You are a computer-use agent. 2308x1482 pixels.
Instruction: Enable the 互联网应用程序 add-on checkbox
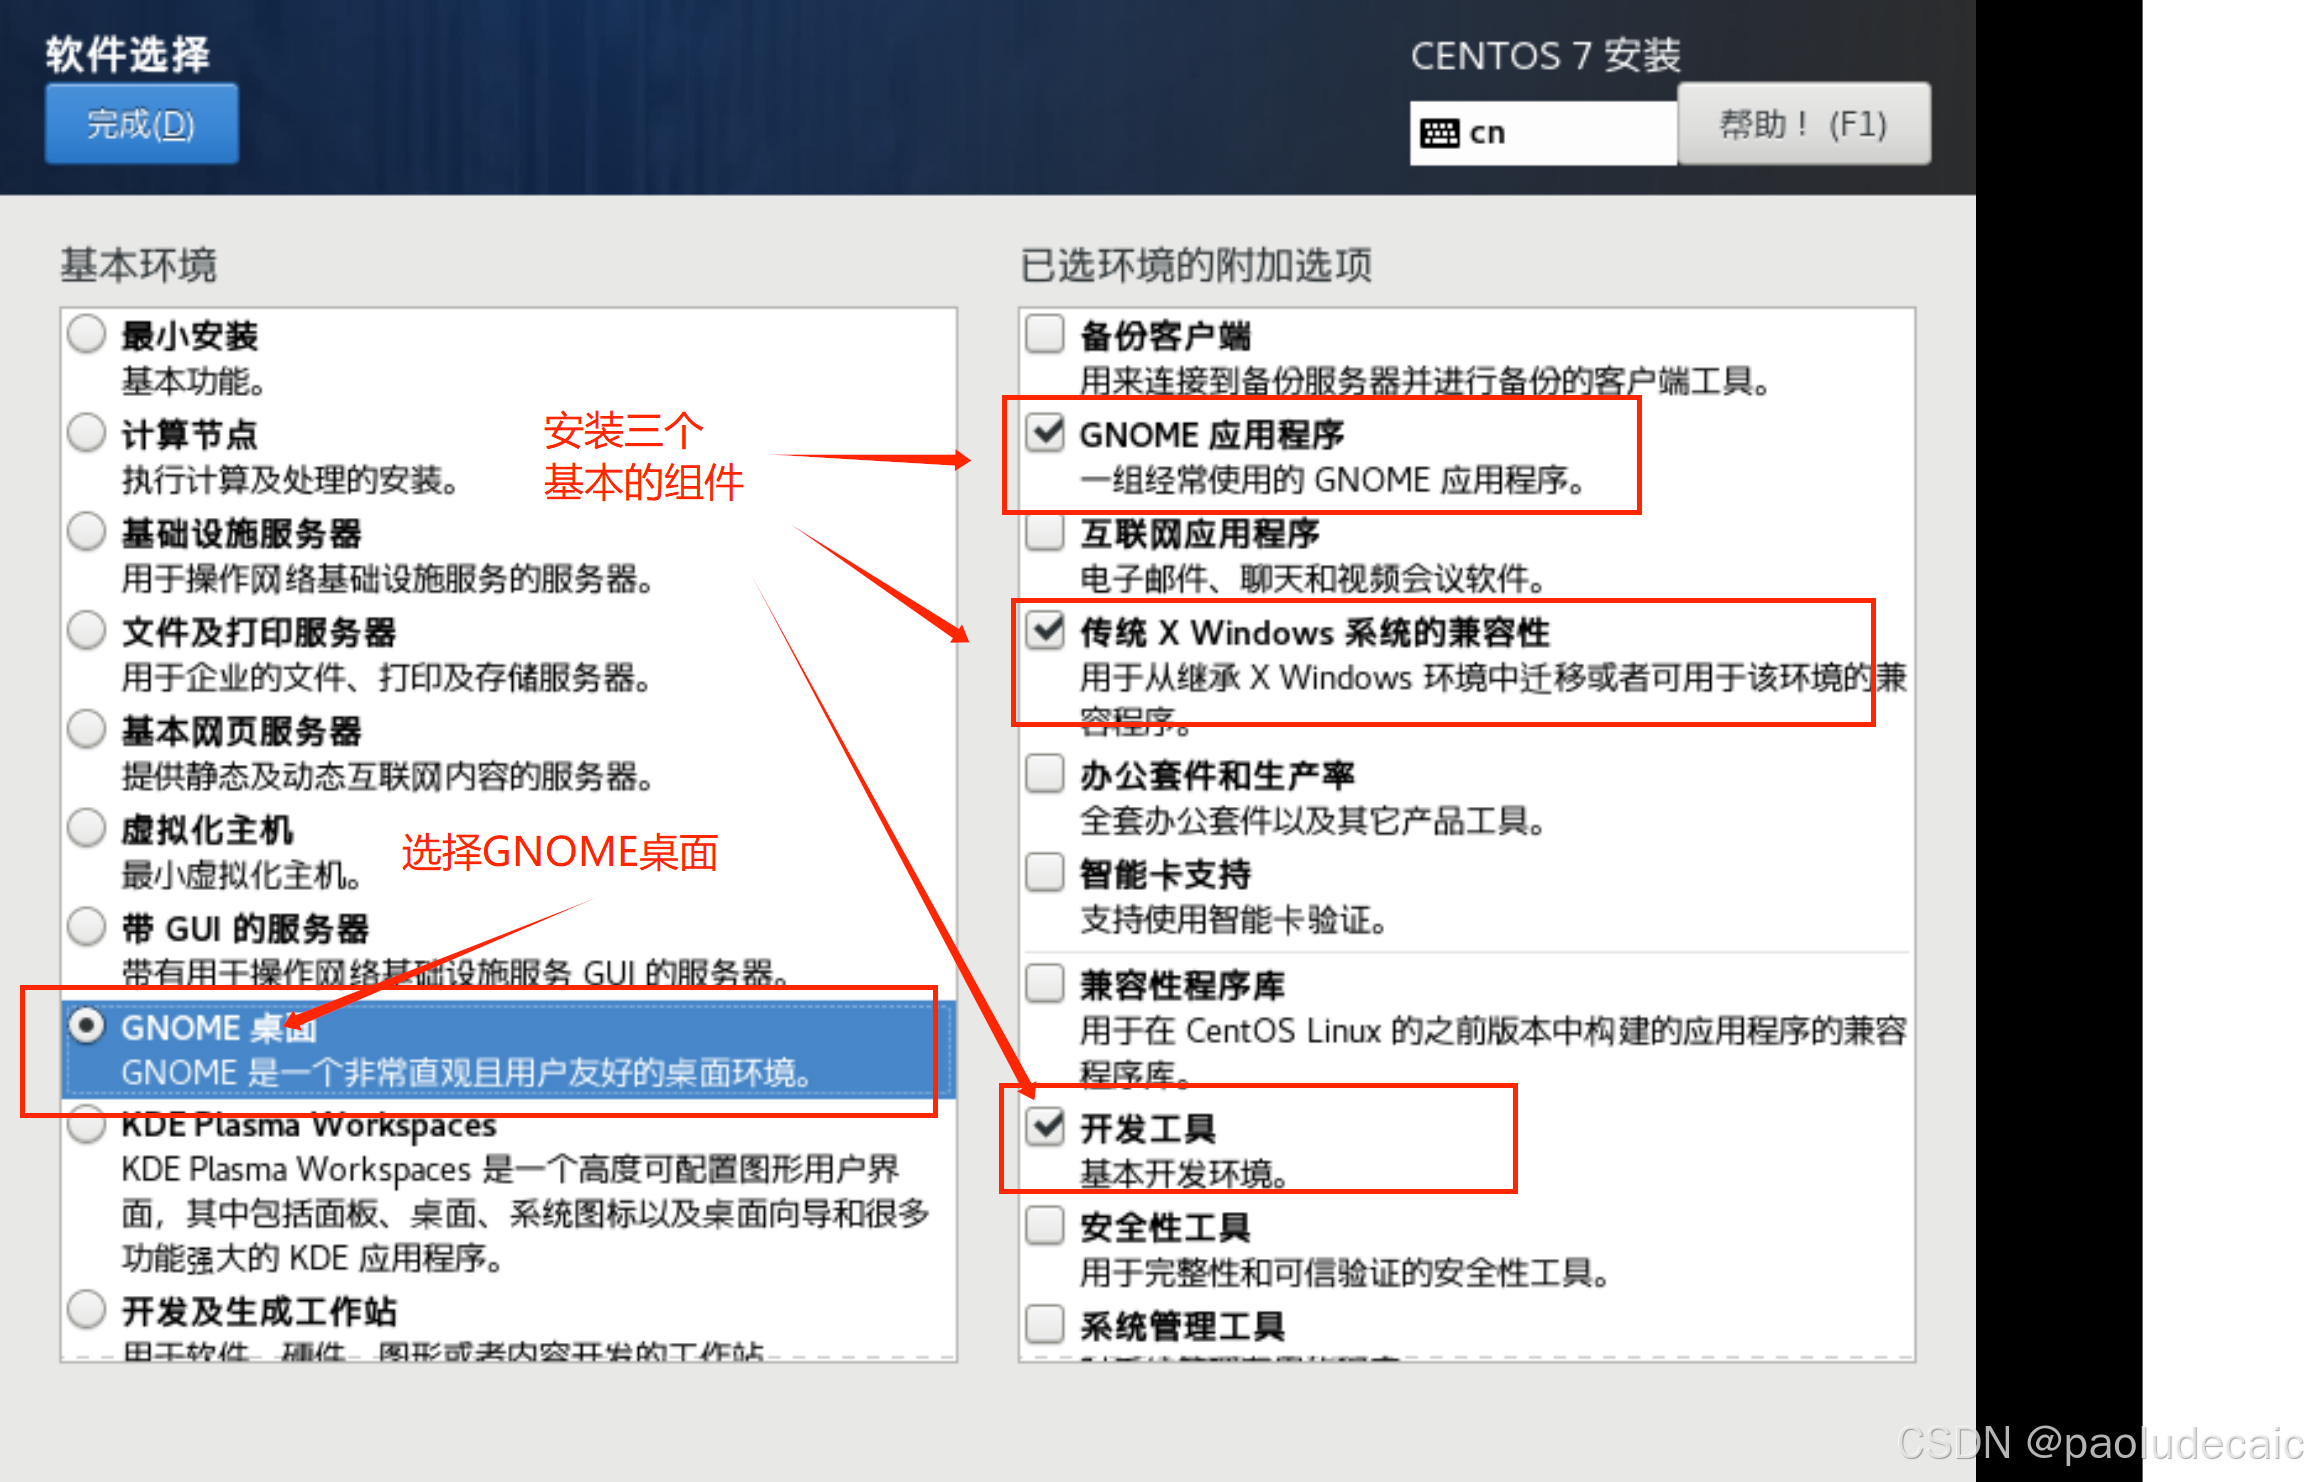tap(1045, 532)
